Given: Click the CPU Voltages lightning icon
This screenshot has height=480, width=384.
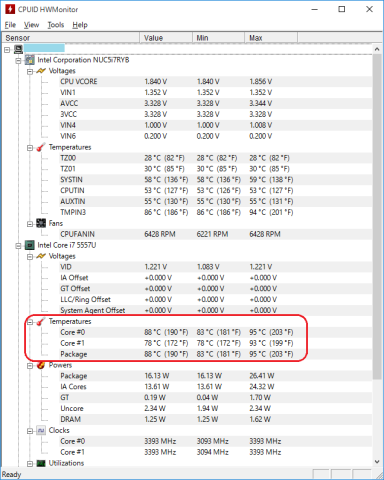Looking at the screenshot, I should (41, 256).
